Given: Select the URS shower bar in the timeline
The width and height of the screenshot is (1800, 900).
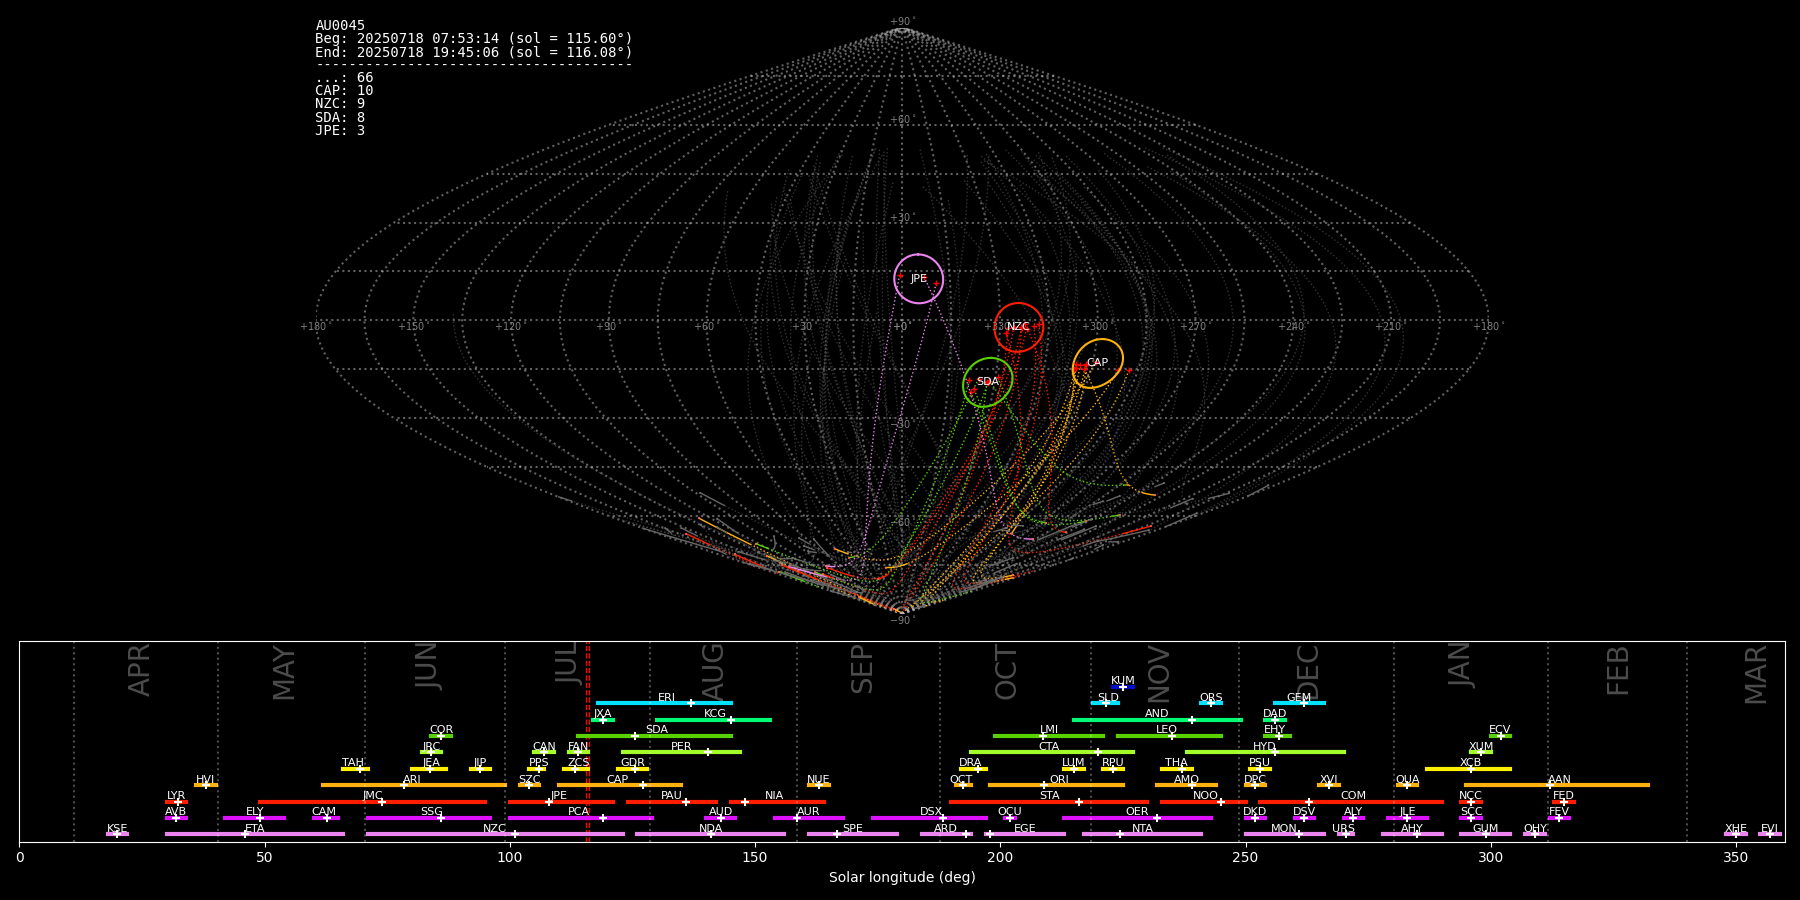Looking at the screenshot, I should coord(1345,834).
